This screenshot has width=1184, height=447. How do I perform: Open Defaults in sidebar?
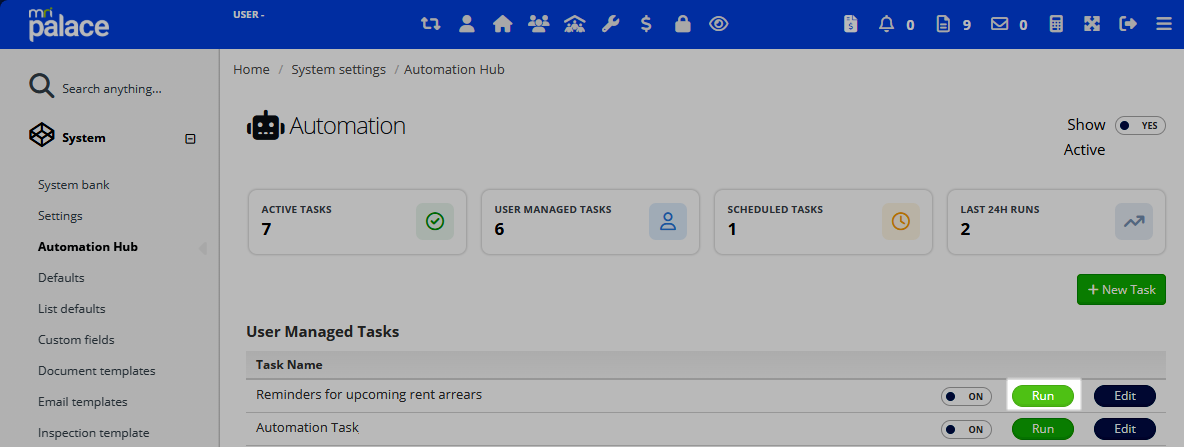coord(61,278)
